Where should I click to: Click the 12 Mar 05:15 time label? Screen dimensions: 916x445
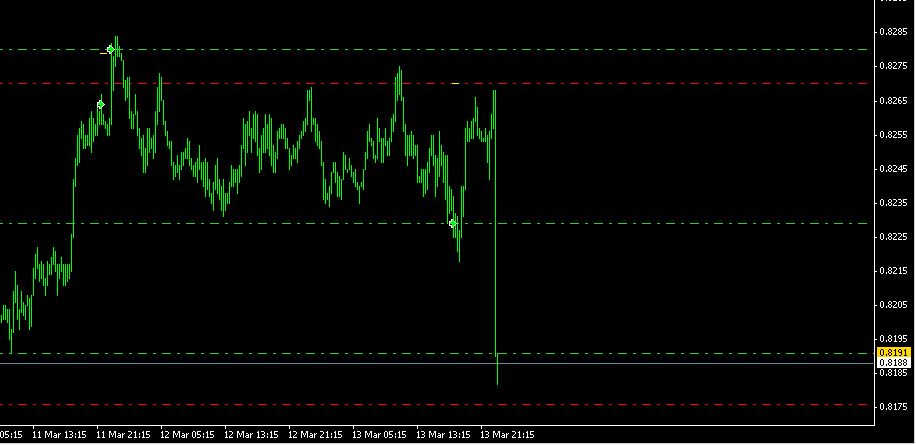187,434
